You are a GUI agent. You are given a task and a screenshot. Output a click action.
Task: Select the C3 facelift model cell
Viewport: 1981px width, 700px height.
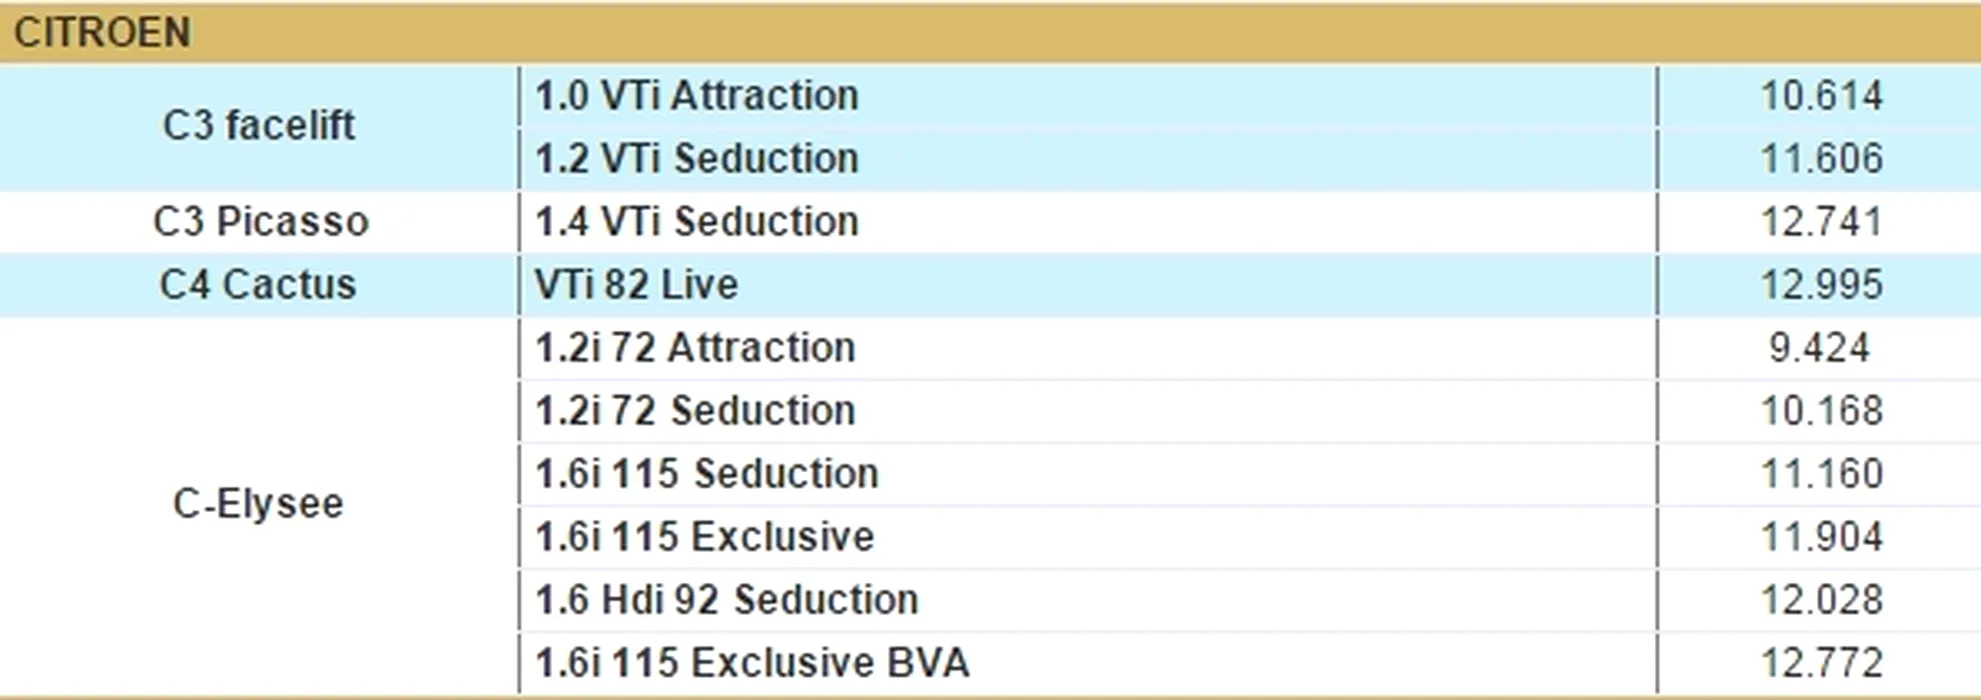(x=258, y=126)
